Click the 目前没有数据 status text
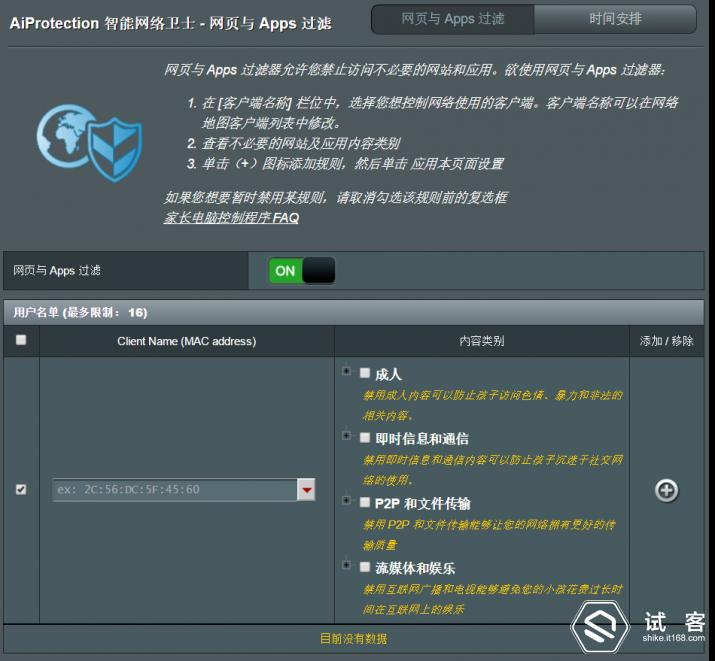This screenshot has height=661, width=715. click(x=353, y=639)
